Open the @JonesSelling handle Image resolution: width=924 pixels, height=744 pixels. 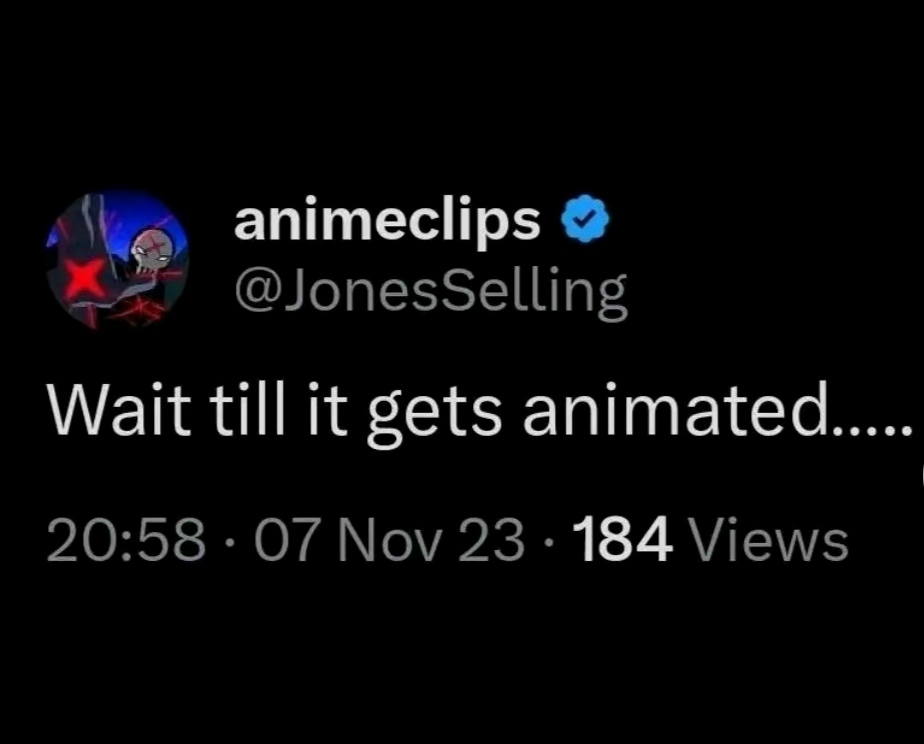tap(431, 292)
